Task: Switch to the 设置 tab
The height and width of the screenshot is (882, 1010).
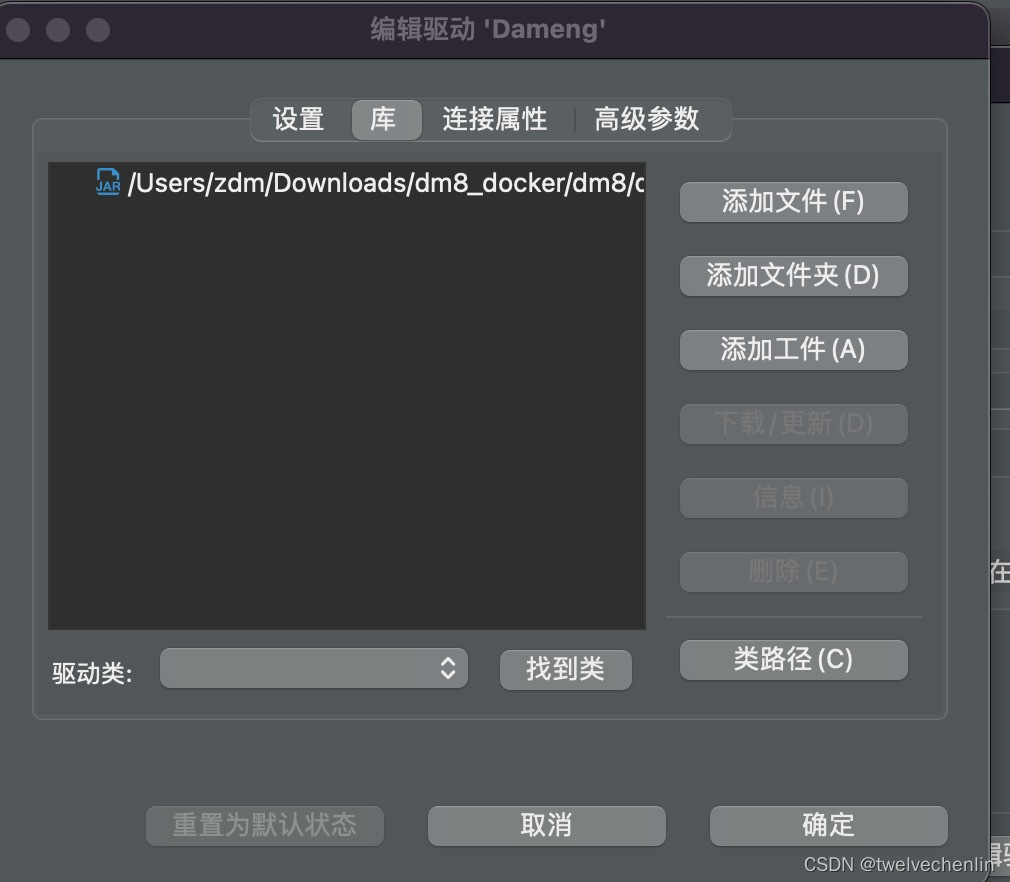Action: (298, 119)
